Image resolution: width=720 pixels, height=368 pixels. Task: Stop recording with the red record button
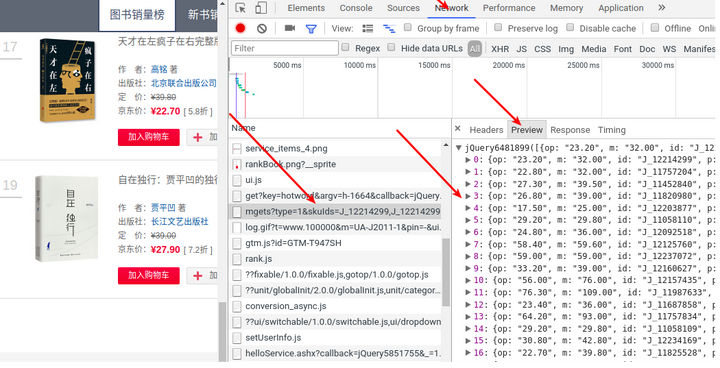point(240,28)
